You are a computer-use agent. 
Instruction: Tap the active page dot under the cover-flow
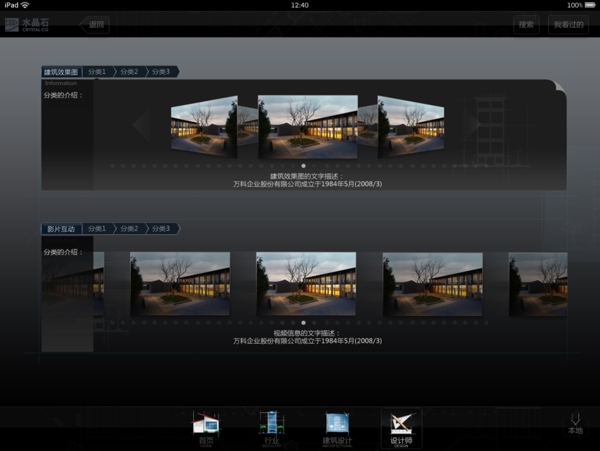303,166
